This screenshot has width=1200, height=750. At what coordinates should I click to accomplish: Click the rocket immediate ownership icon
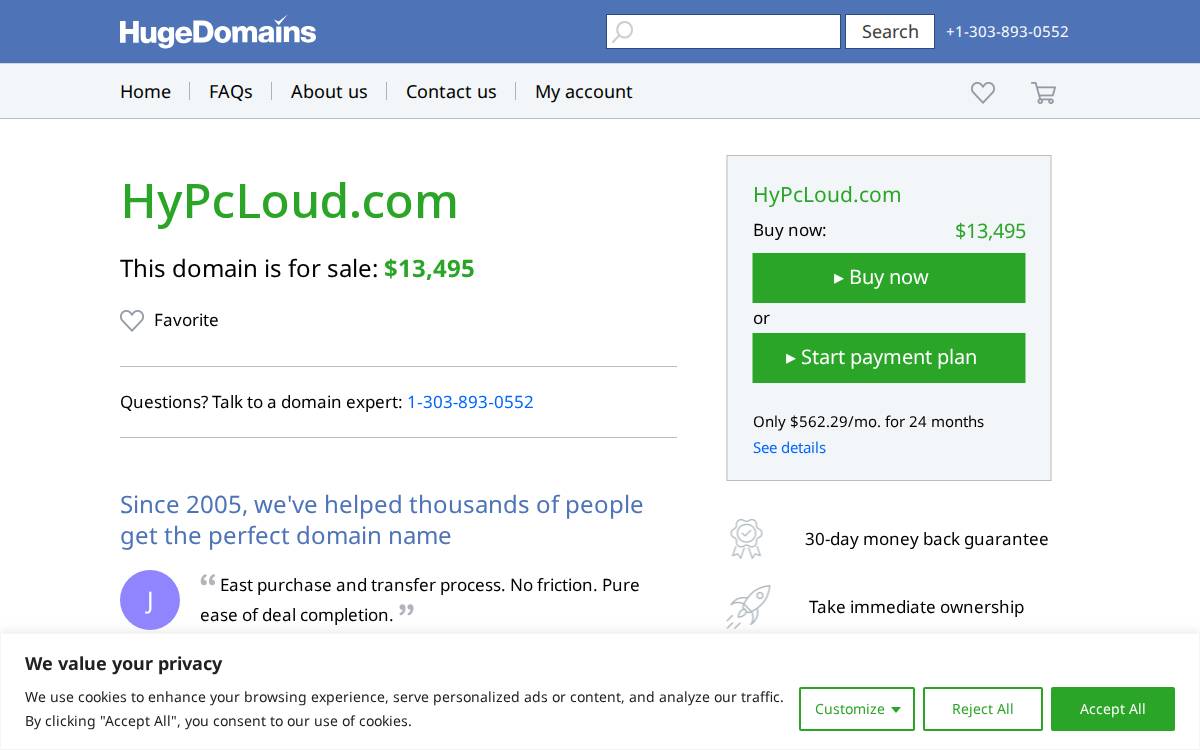(748, 607)
